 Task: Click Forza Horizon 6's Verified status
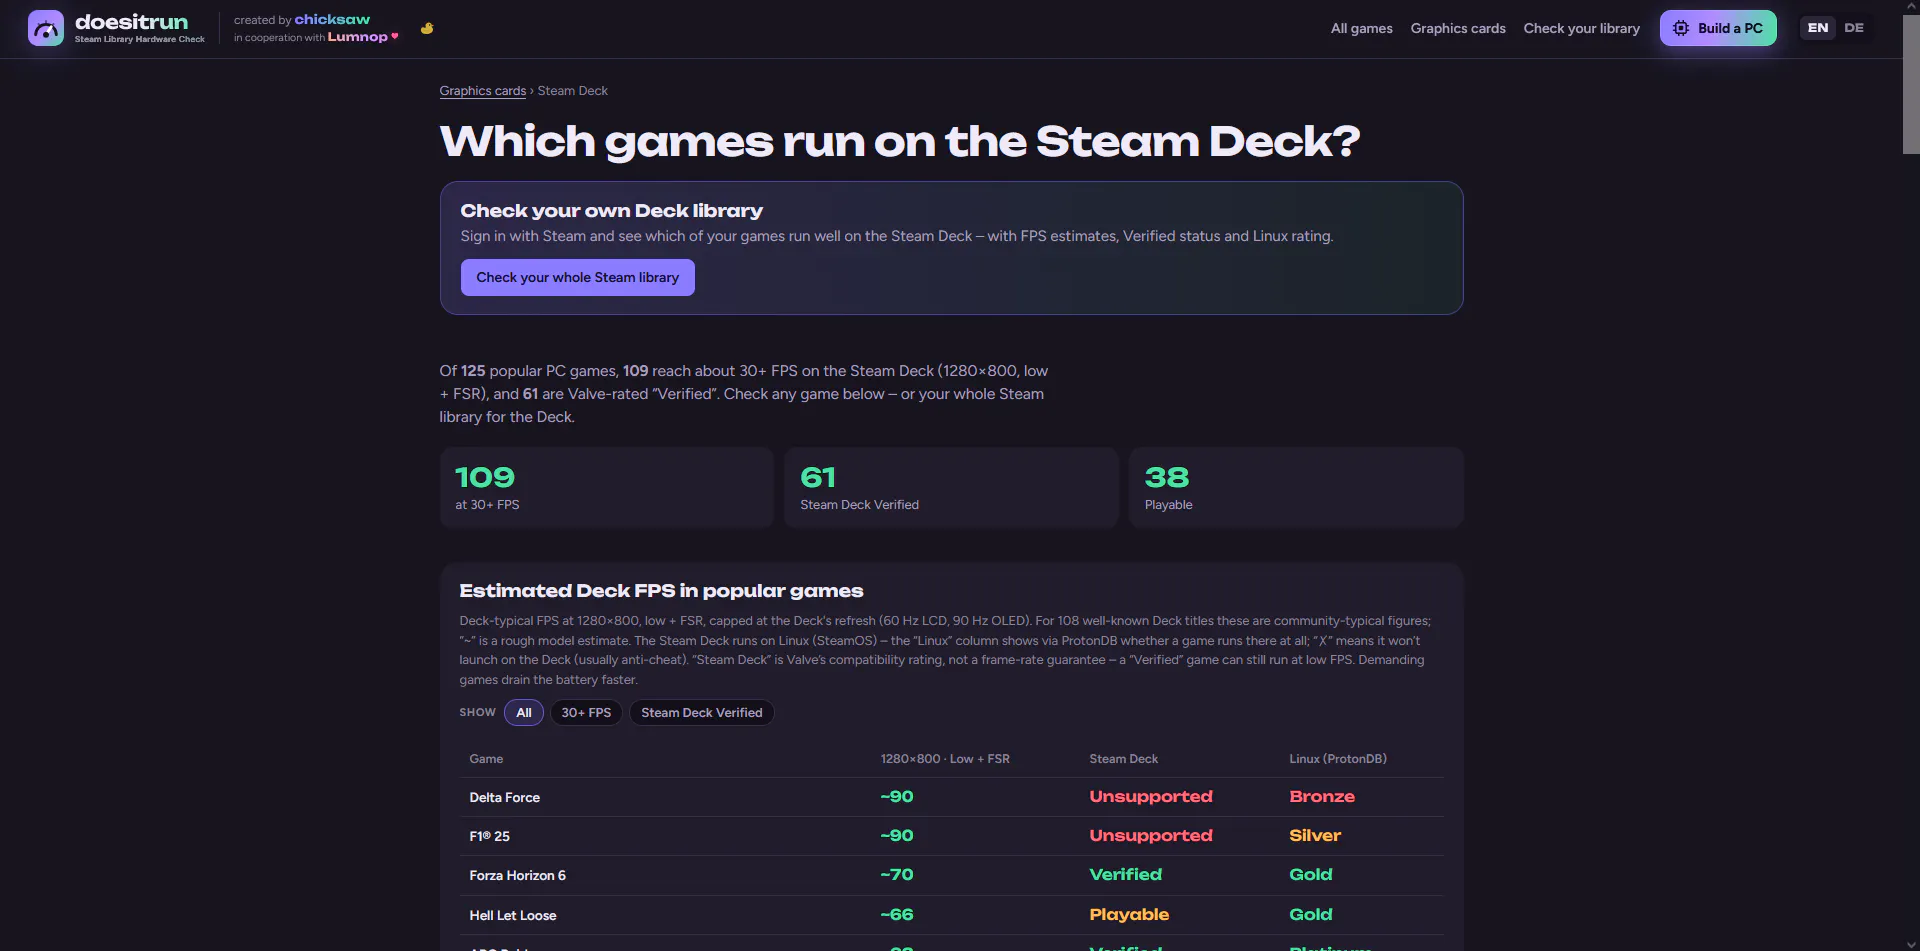click(x=1126, y=875)
